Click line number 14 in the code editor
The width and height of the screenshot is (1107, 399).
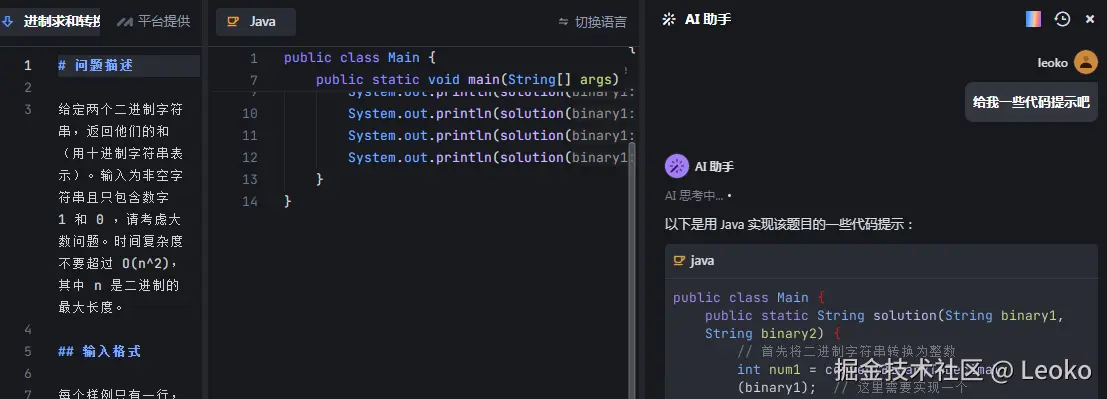pos(249,201)
